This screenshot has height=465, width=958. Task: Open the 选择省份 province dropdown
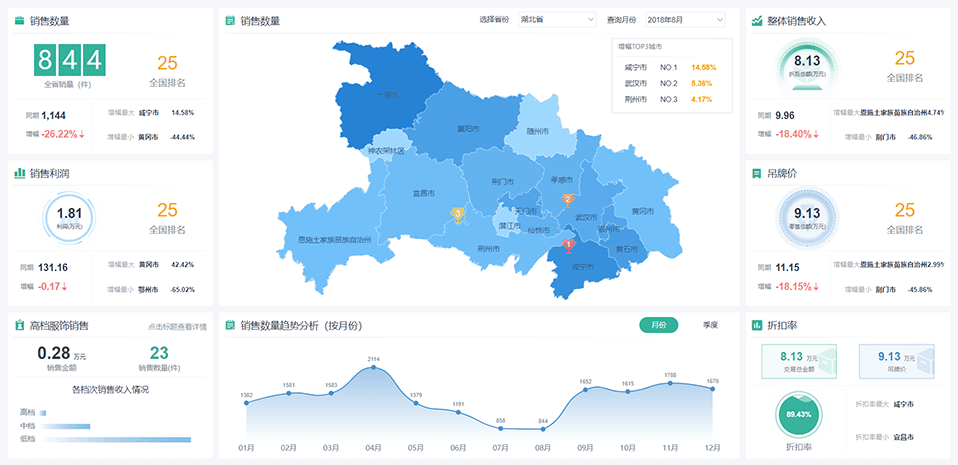tap(557, 20)
